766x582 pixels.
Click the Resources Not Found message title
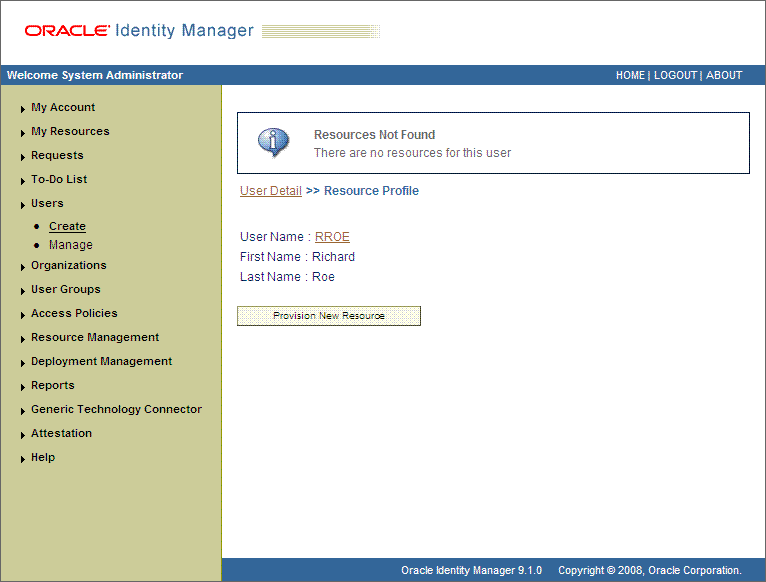coord(374,134)
